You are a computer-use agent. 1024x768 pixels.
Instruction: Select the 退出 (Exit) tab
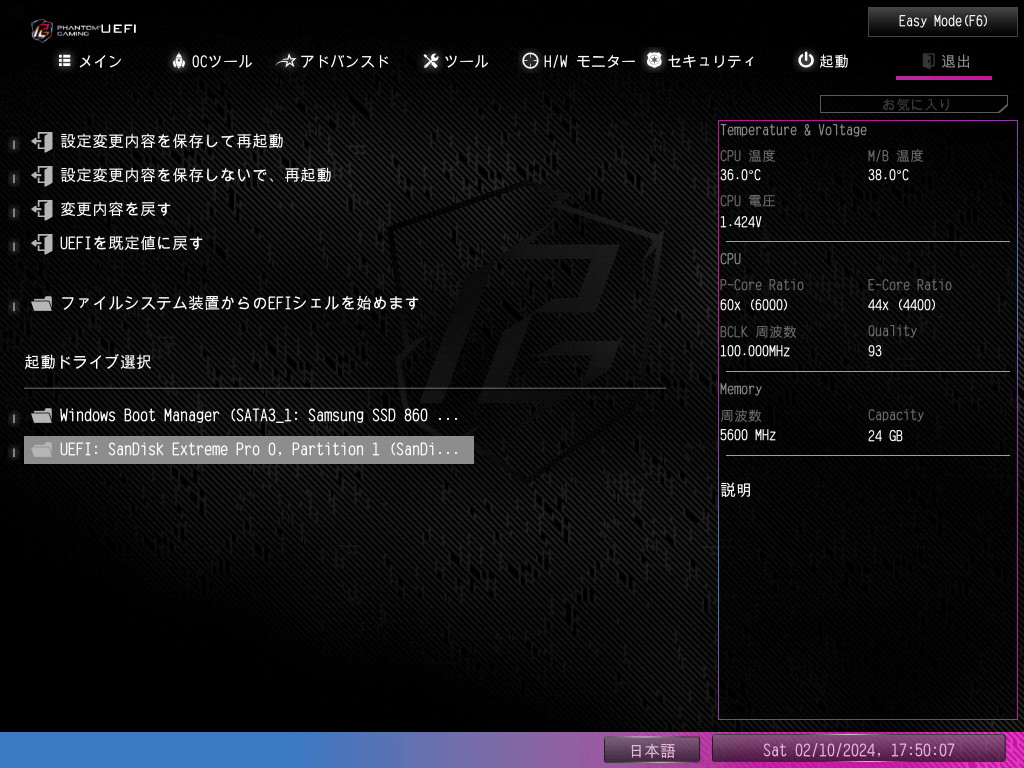coord(945,61)
